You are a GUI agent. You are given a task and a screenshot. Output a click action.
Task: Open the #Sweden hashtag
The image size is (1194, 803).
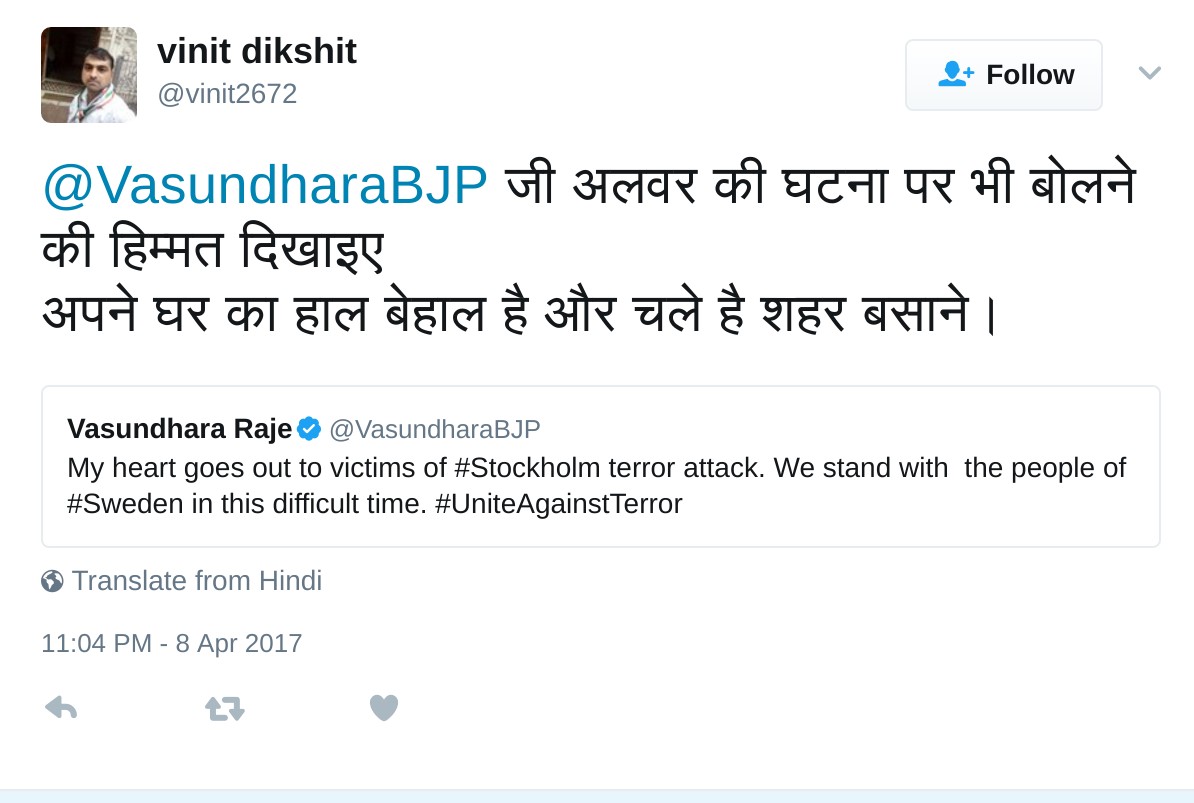click(125, 503)
